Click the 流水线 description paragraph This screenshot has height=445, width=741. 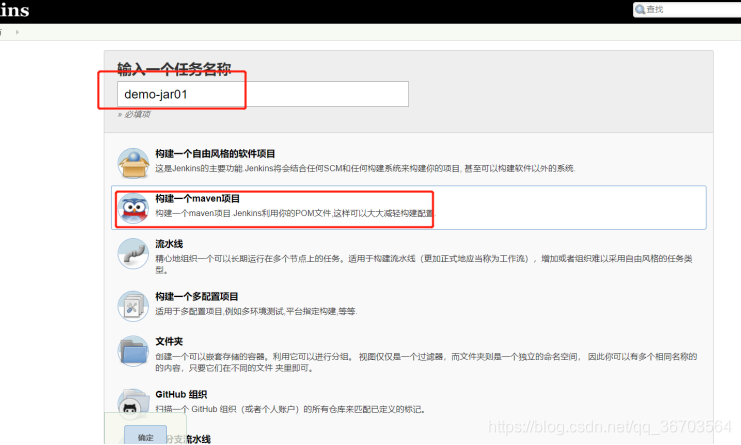coord(424,264)
